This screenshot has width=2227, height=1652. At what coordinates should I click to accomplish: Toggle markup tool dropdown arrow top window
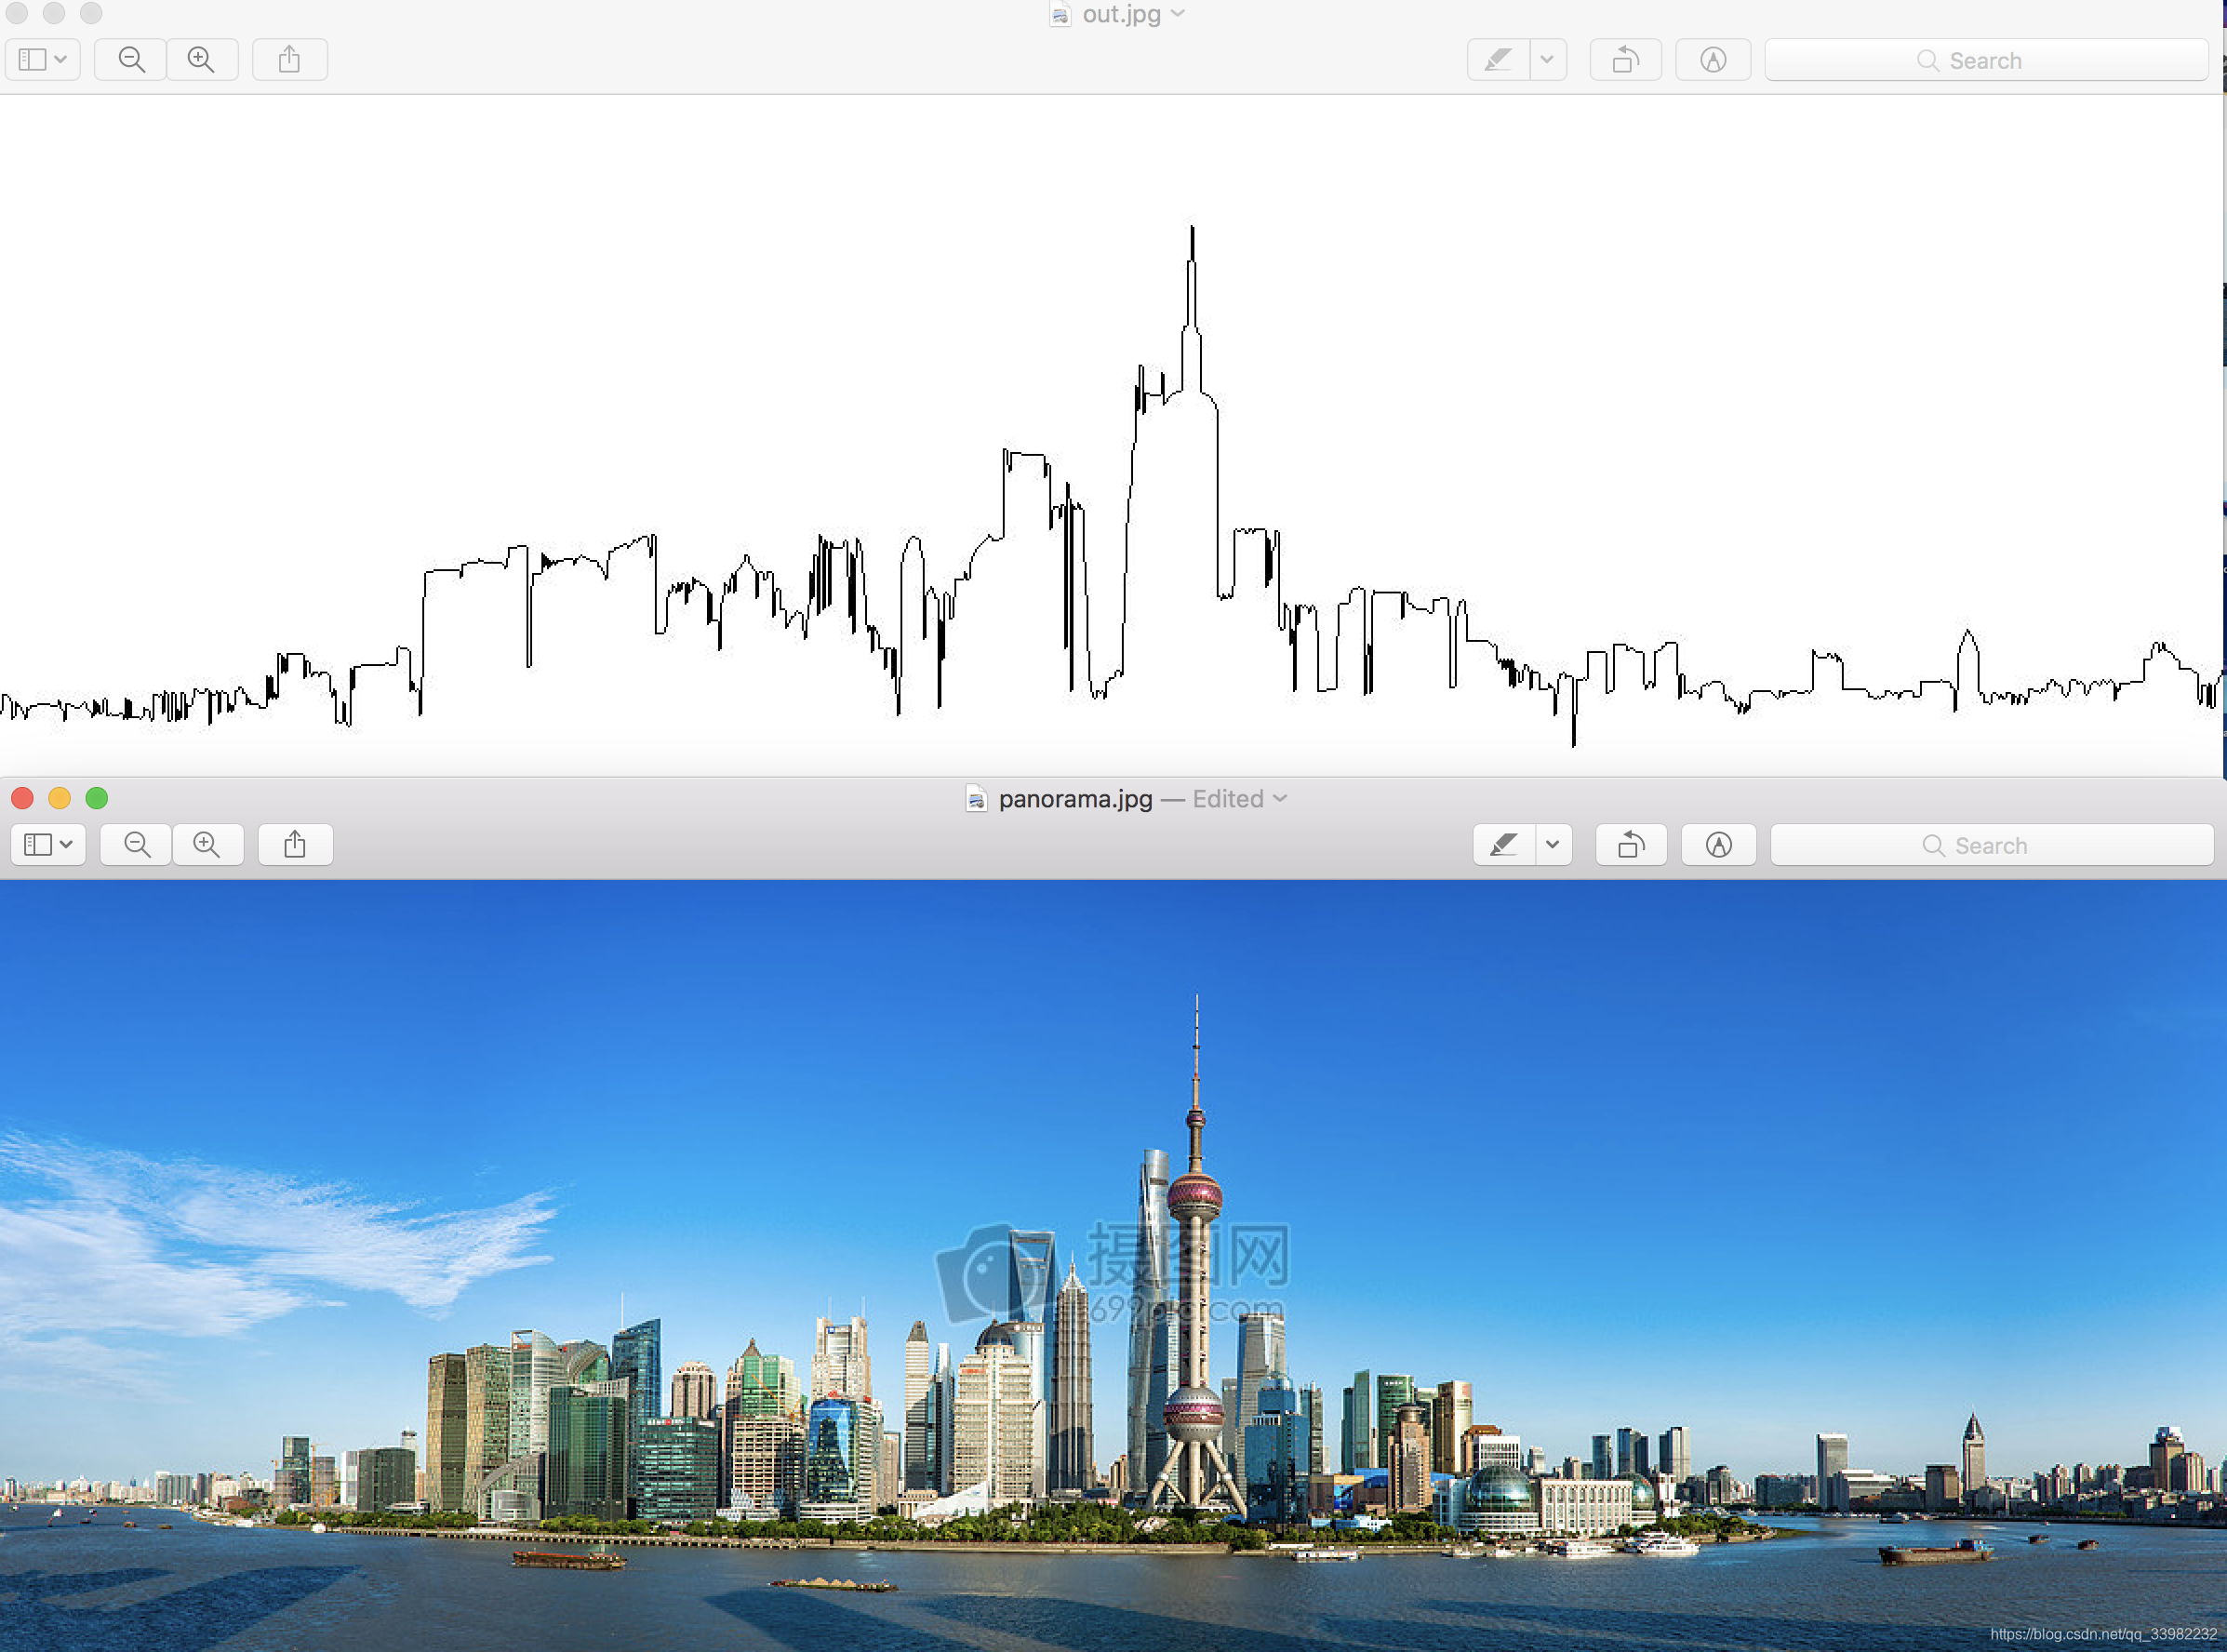point(1550,59)
